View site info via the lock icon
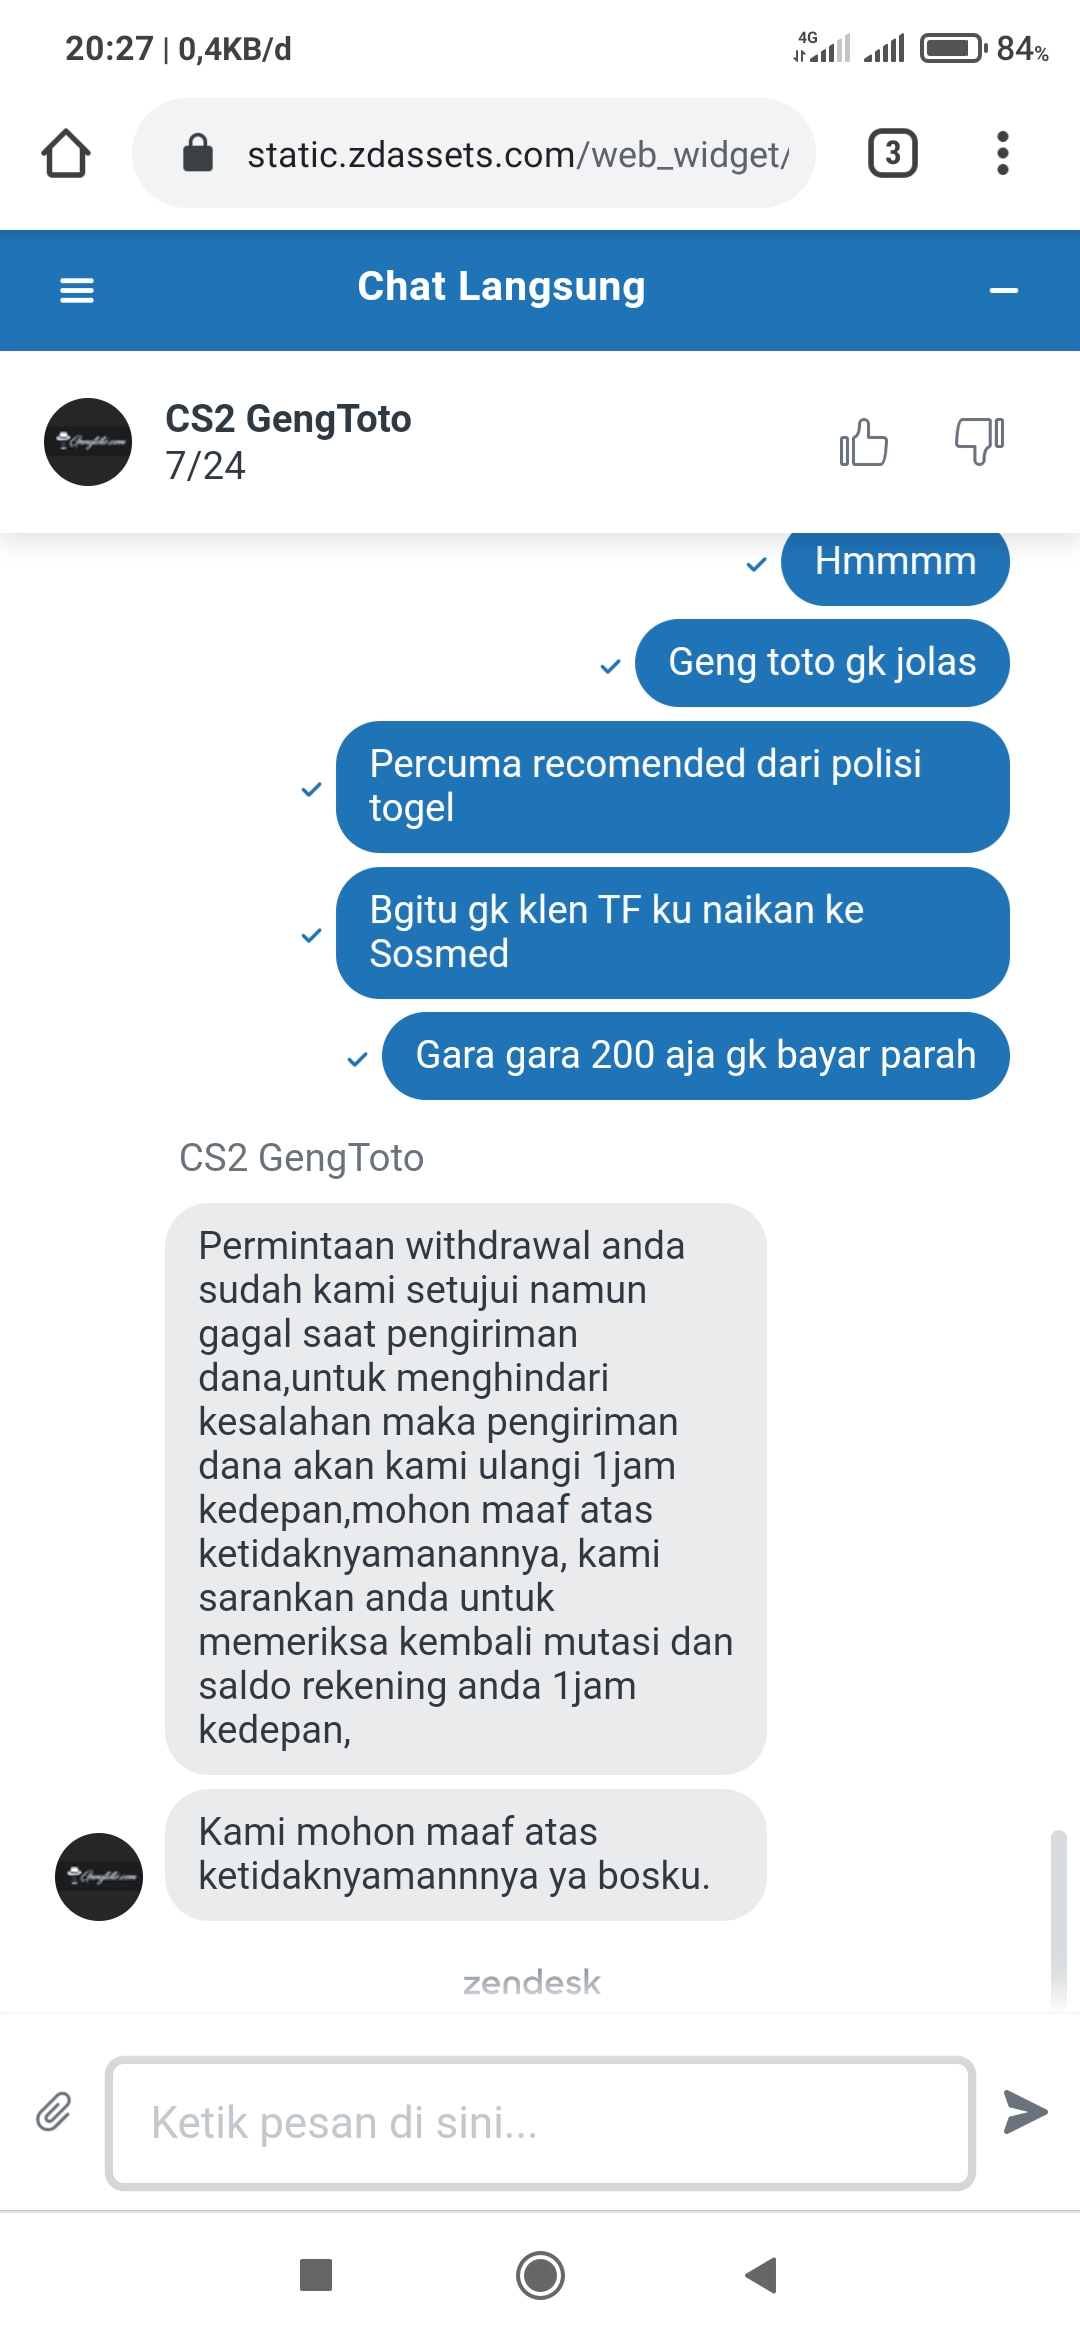 pos(198,153)
